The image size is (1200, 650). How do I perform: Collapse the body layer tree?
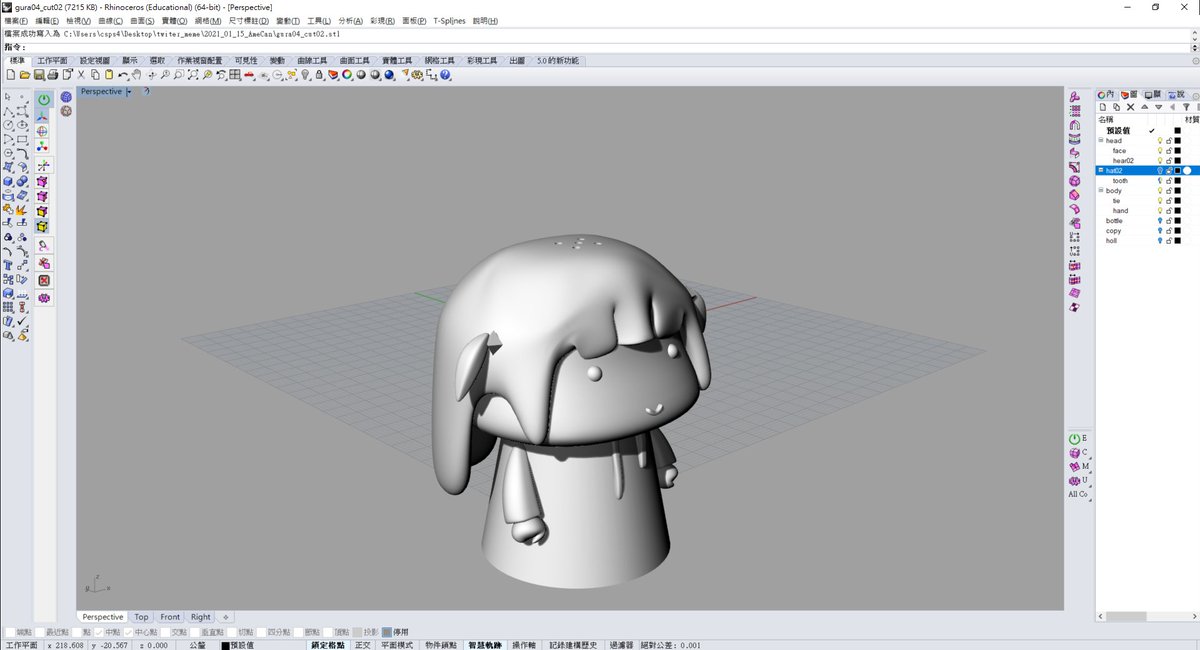pos(1101,190)
